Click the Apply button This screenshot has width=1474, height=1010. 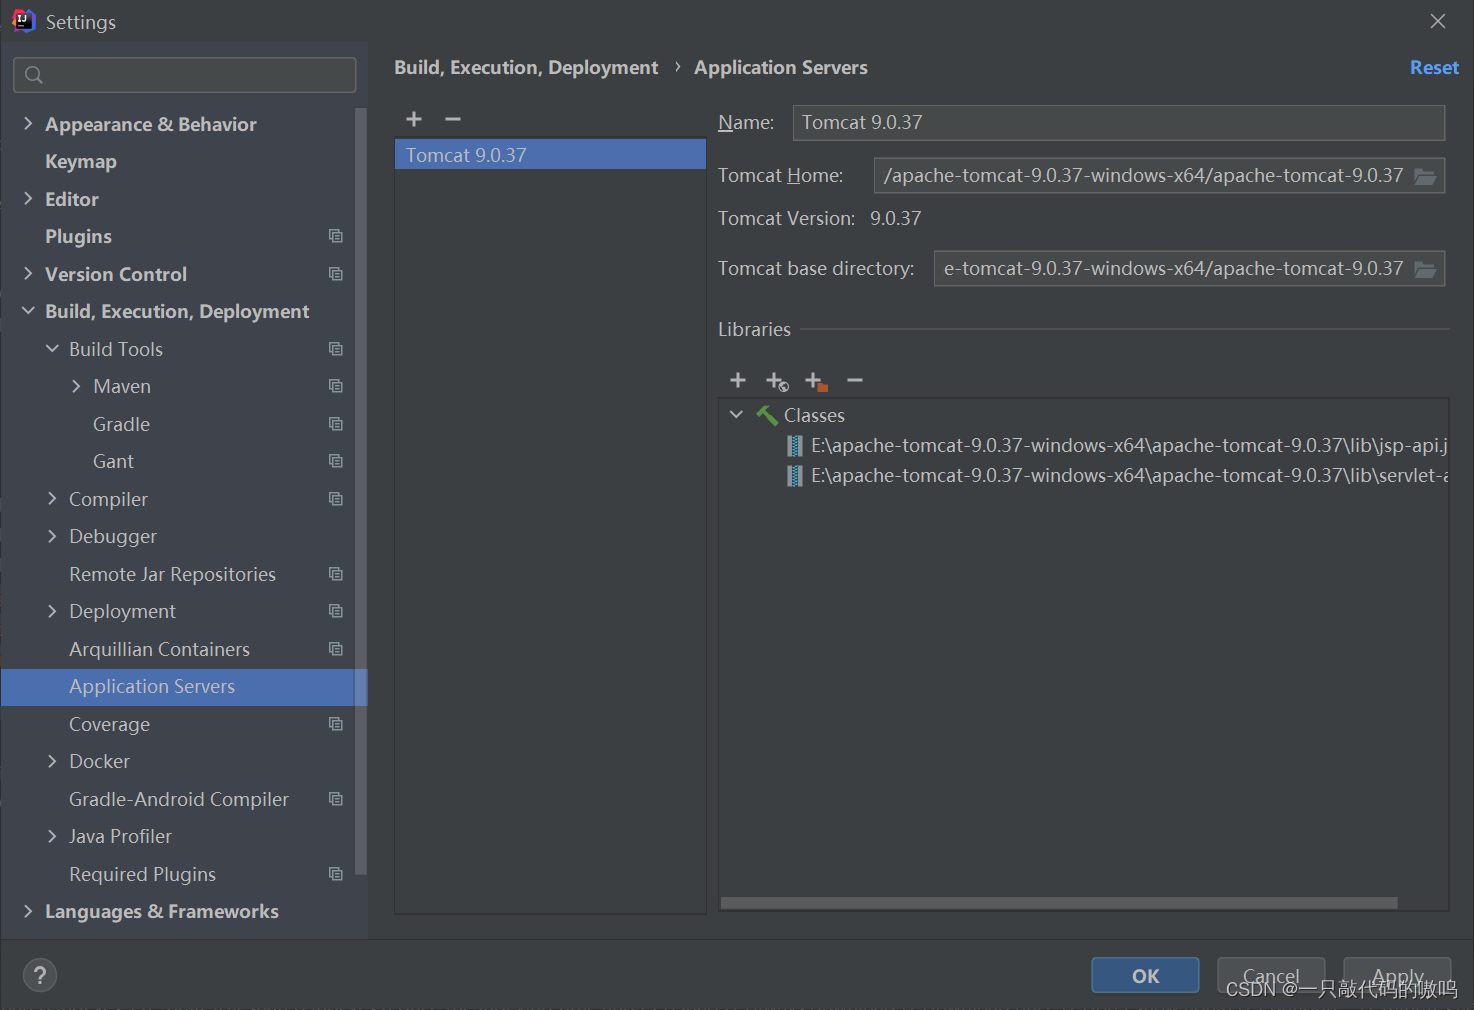point(1397,976)
